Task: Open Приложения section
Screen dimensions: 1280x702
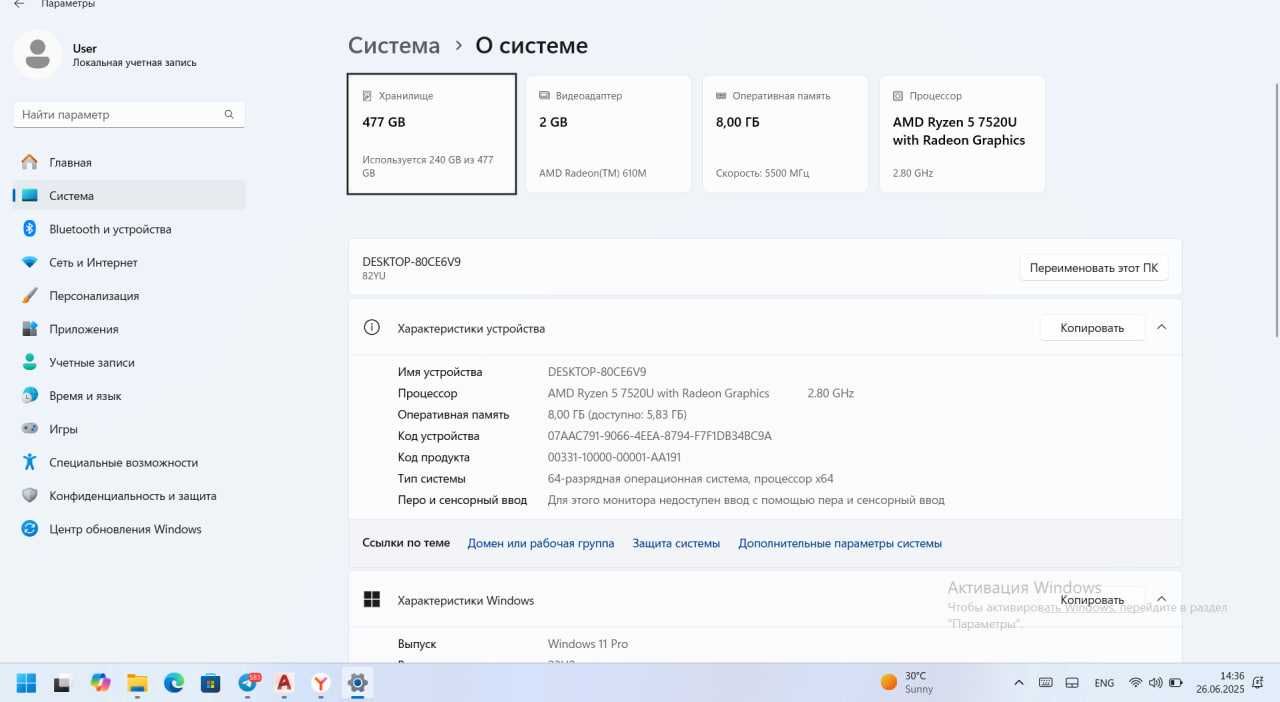Action: (x=129, y=329)
